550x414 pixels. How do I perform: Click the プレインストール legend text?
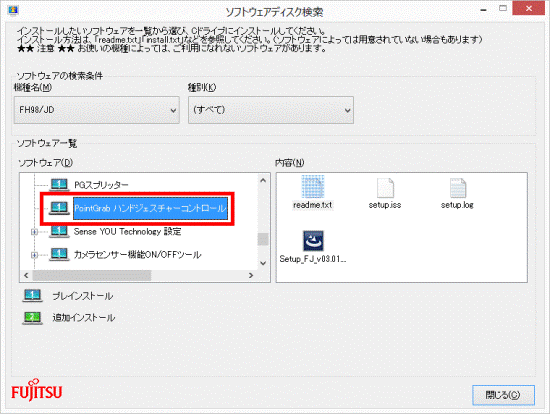[83, 296]
